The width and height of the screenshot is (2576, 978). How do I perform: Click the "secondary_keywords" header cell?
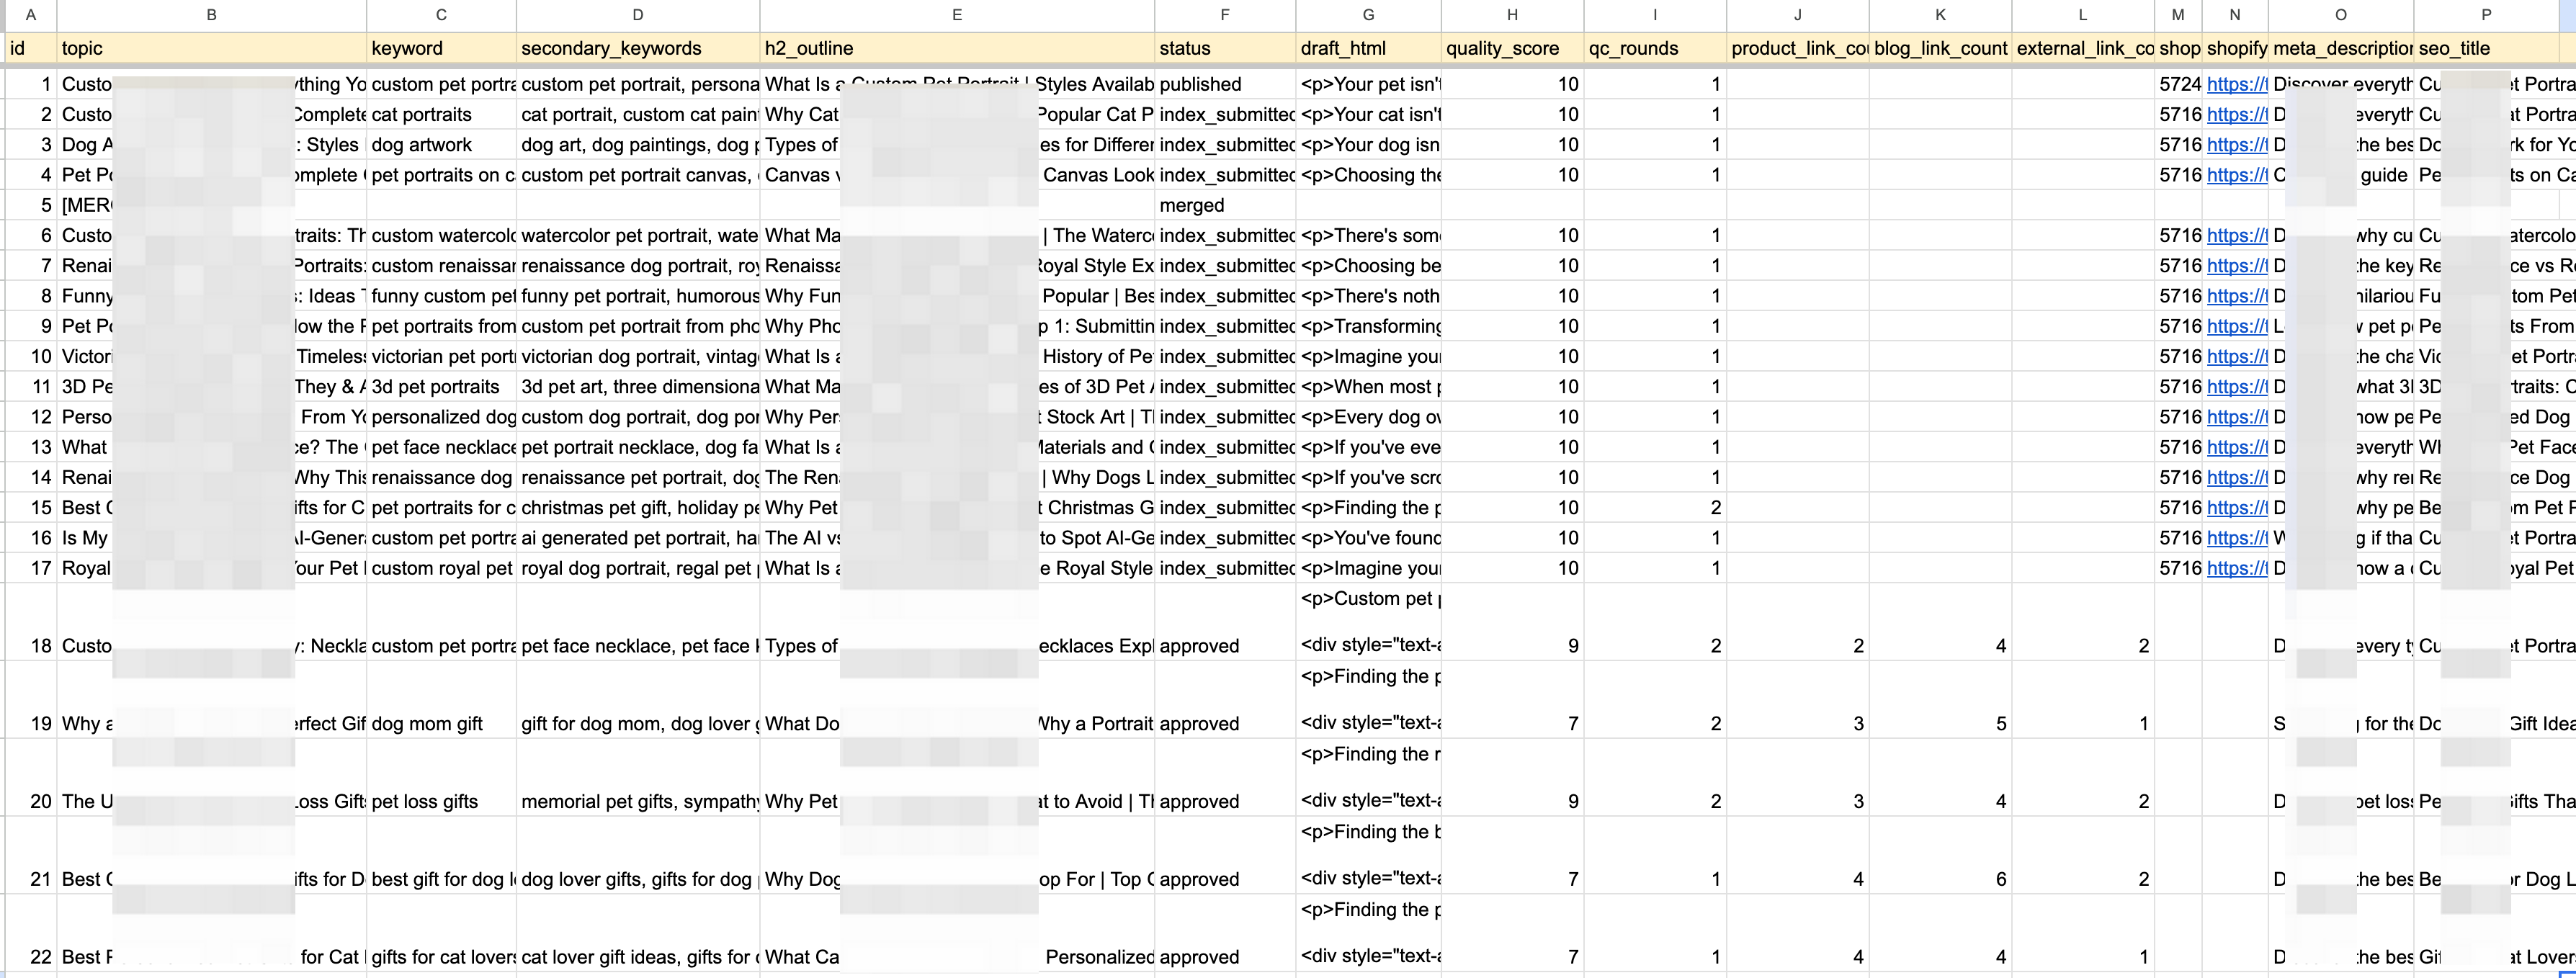pyautogui.click(x=638, y=48)
